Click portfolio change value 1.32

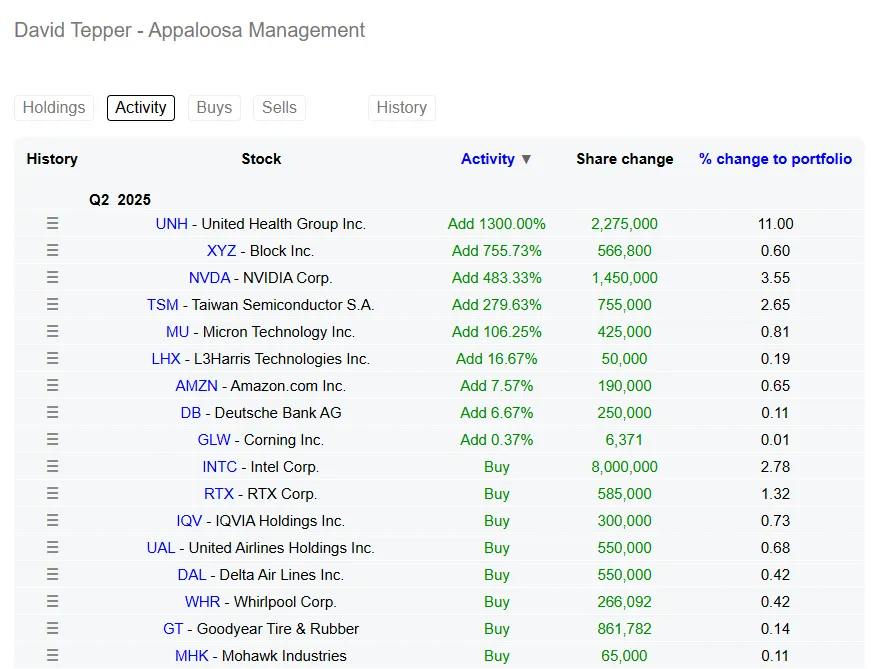click(x=775, y=494)
